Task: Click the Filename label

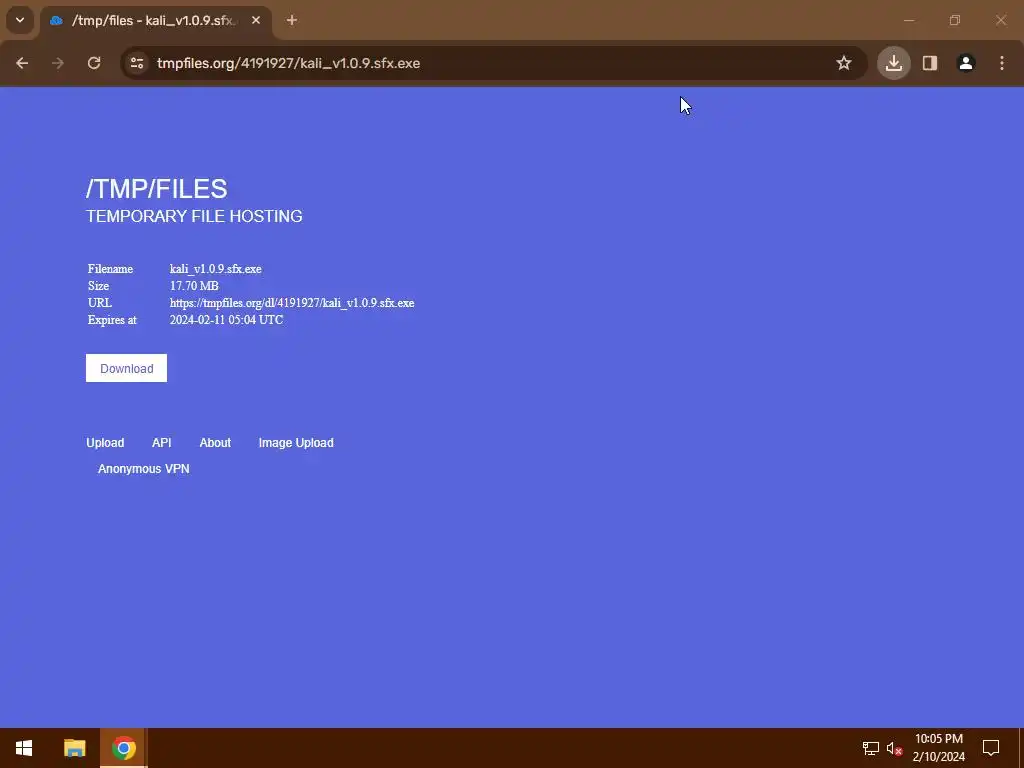Action: (x=110, y=269)
